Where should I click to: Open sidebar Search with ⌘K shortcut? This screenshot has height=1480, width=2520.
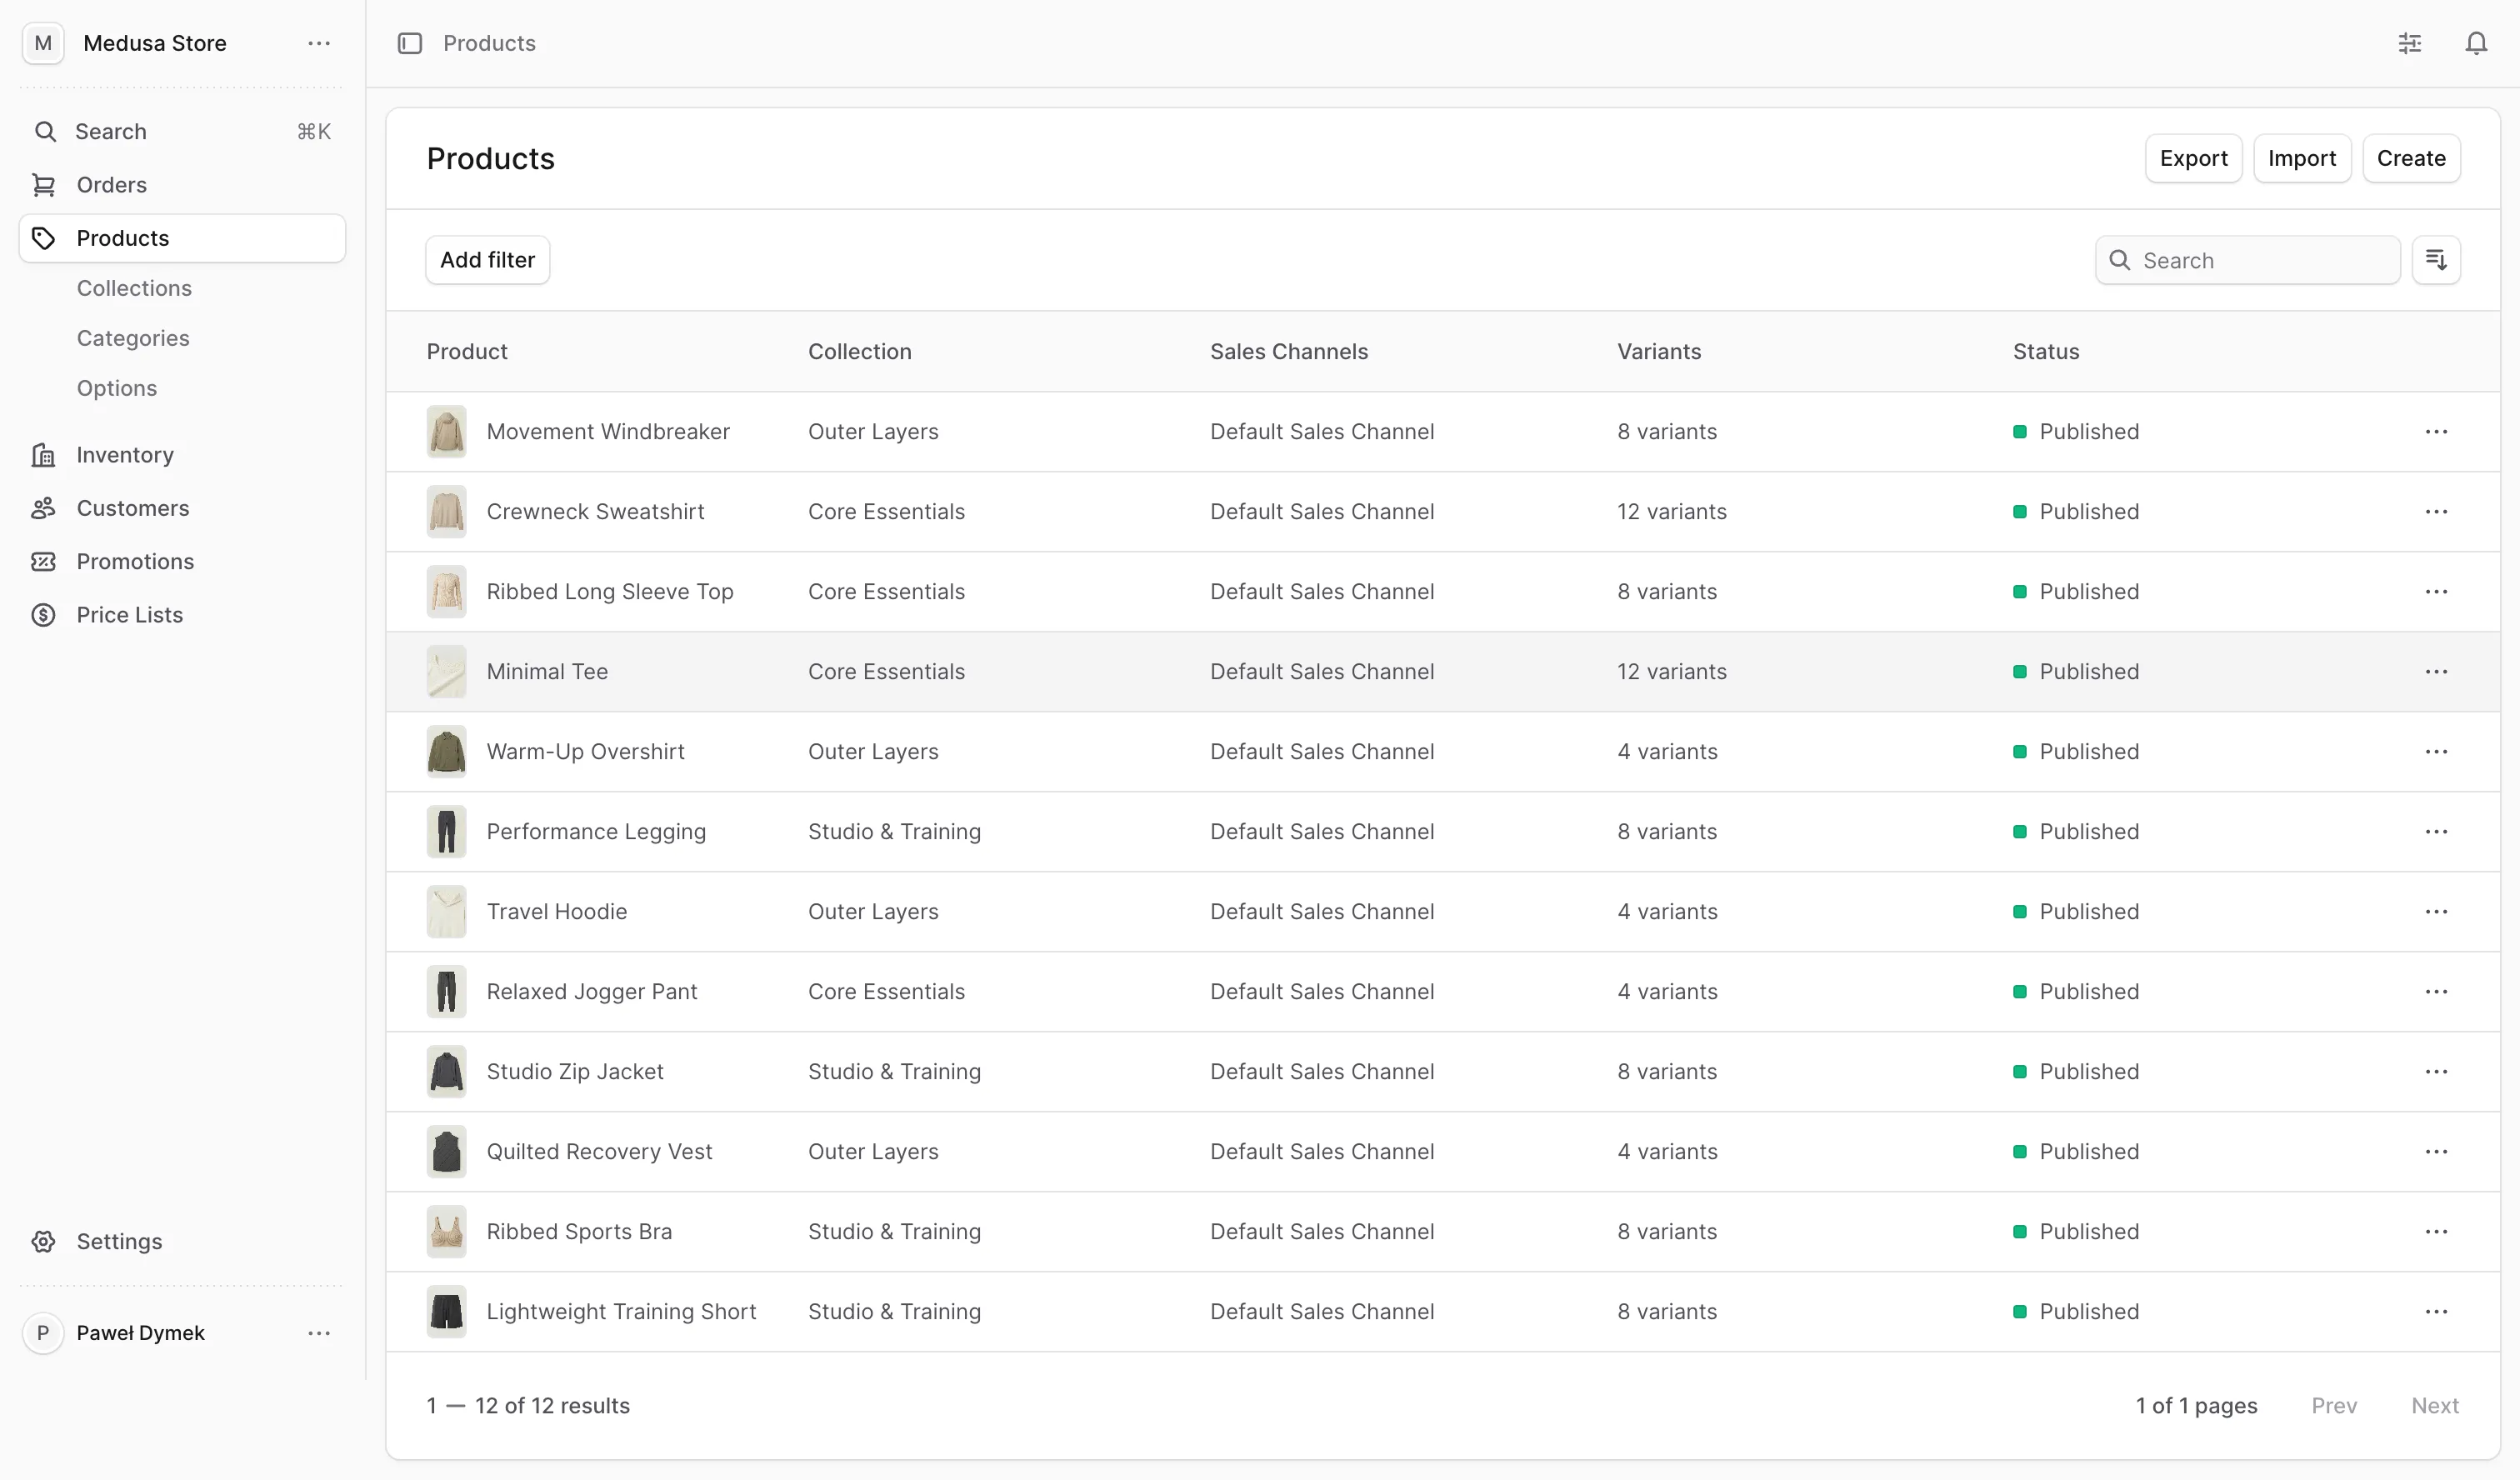pos(182,131)
